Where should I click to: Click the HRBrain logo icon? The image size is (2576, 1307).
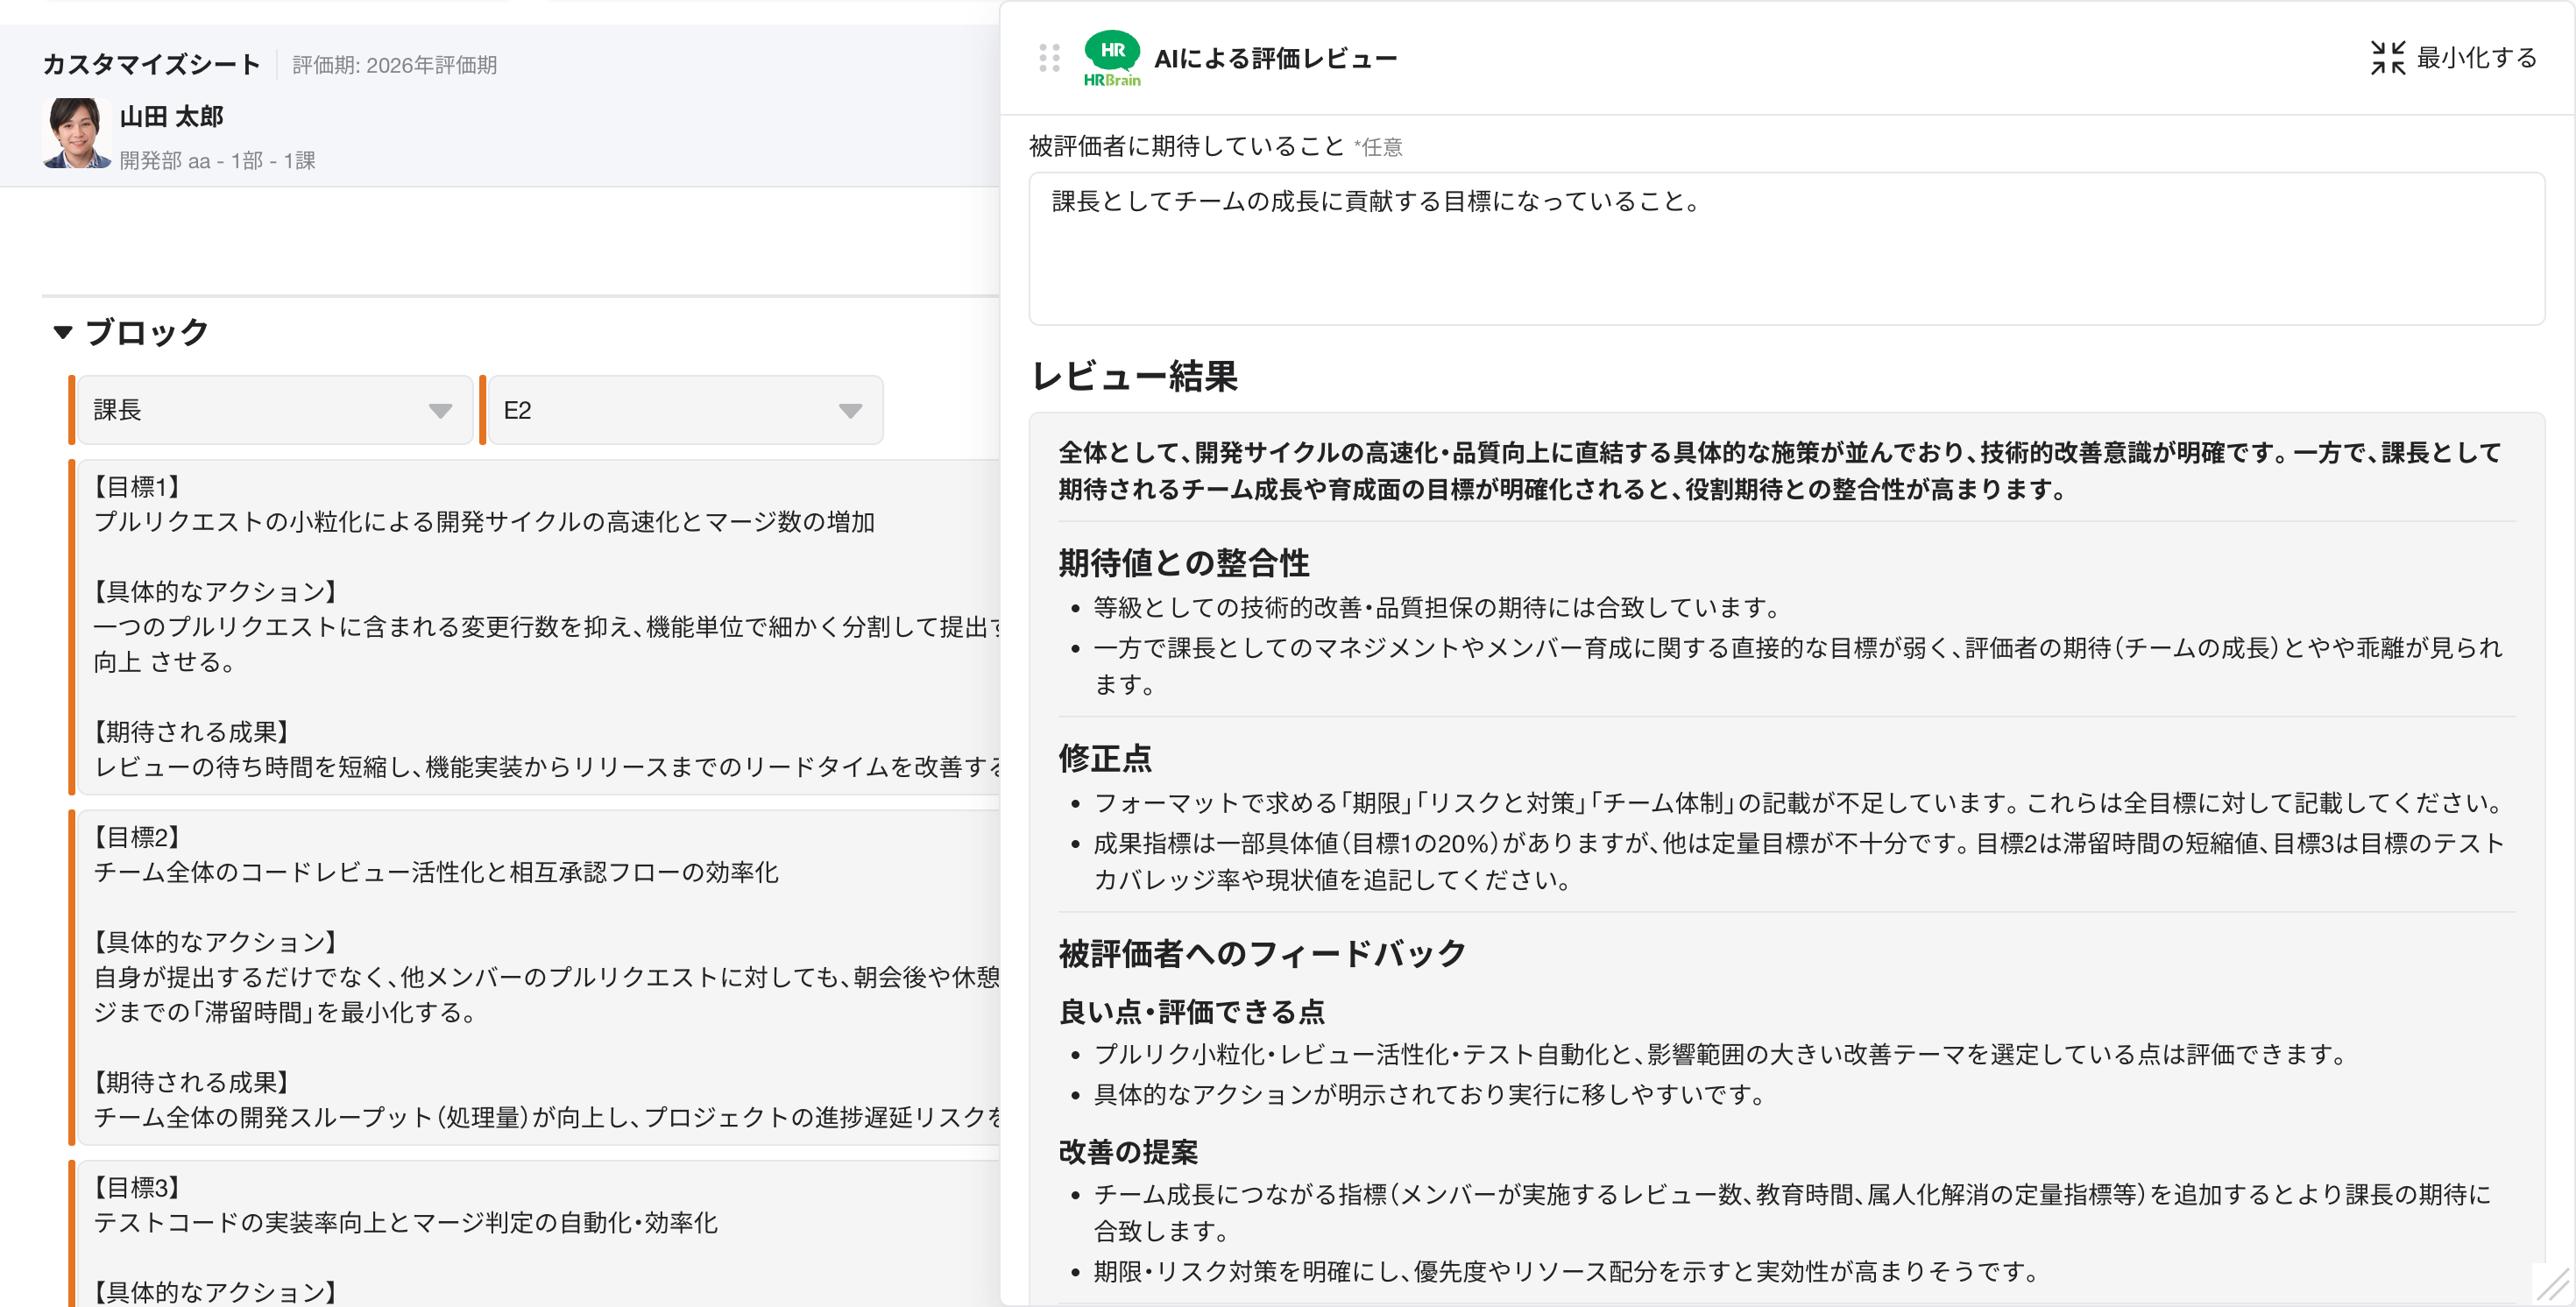[x=1112, y=58]
